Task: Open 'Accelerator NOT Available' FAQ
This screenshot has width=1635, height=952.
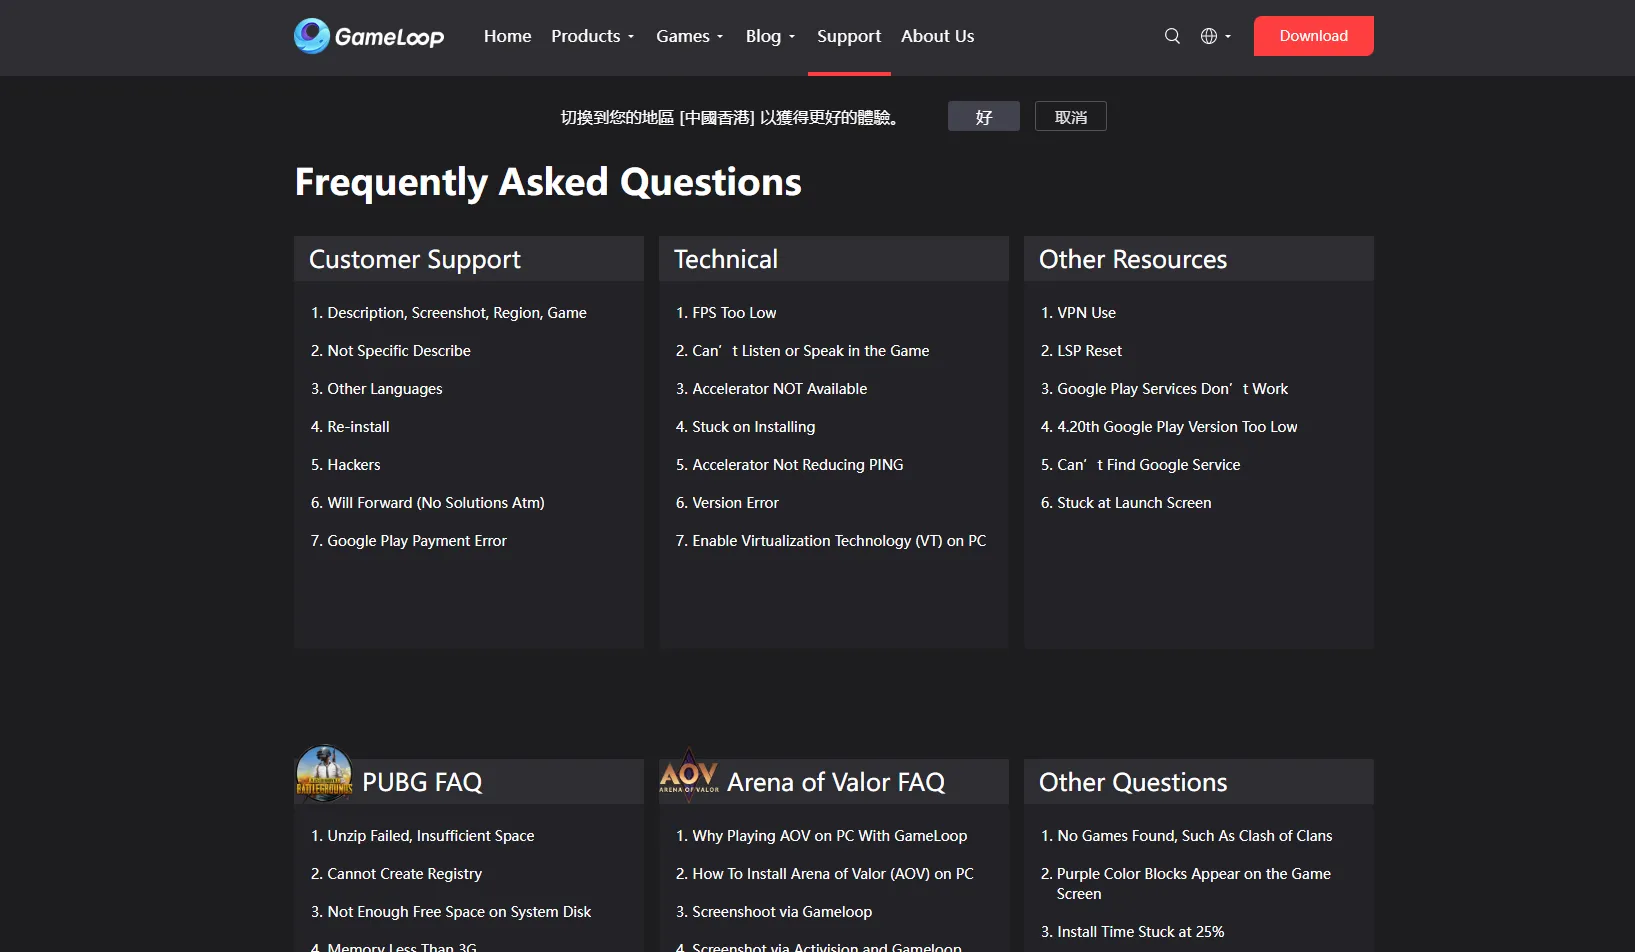Action: point(772,389)
